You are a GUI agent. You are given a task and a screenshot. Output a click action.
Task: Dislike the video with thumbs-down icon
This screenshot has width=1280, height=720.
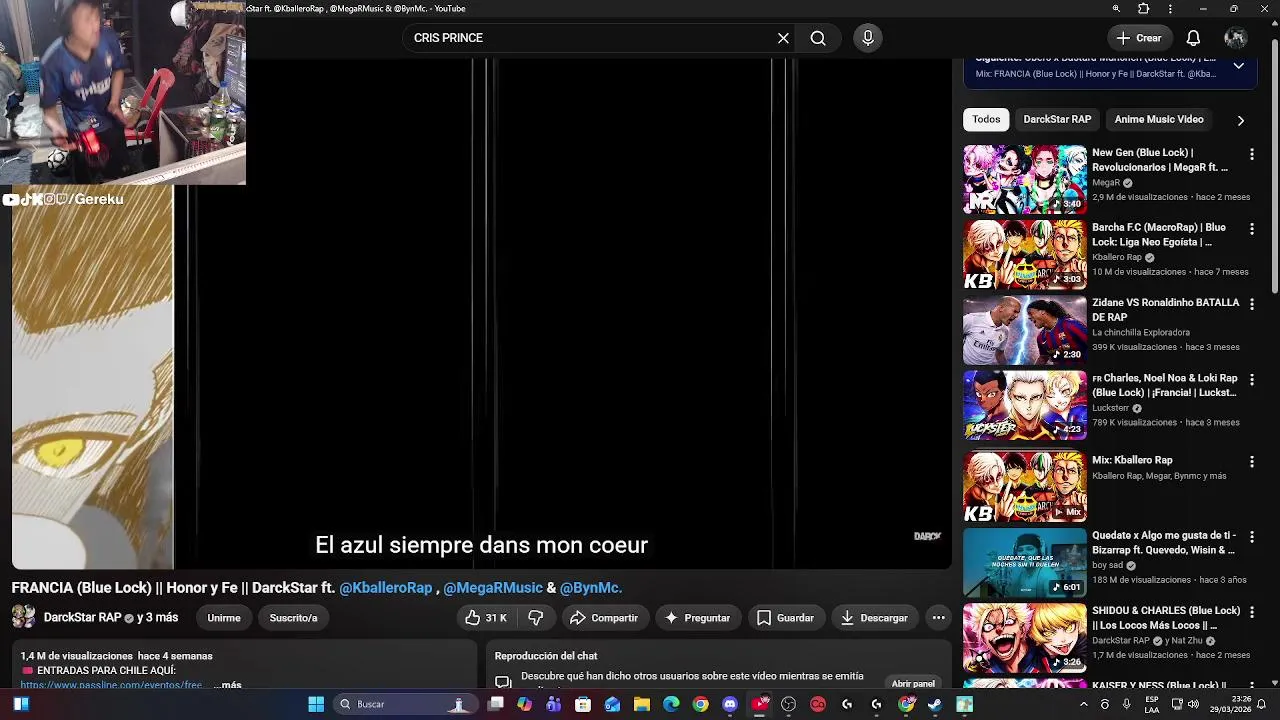pyautogui.click(x=536, y=618)
